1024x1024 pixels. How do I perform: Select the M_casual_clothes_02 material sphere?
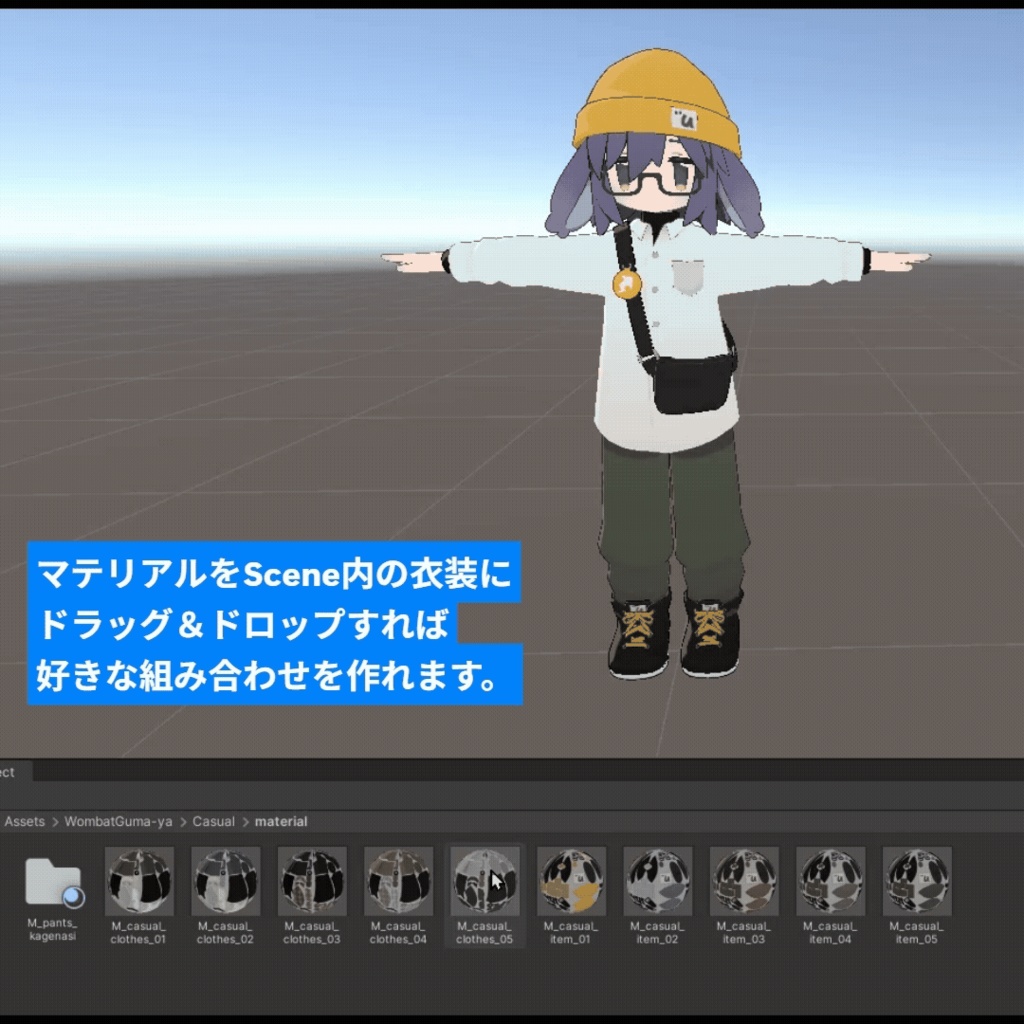(226, 883)
